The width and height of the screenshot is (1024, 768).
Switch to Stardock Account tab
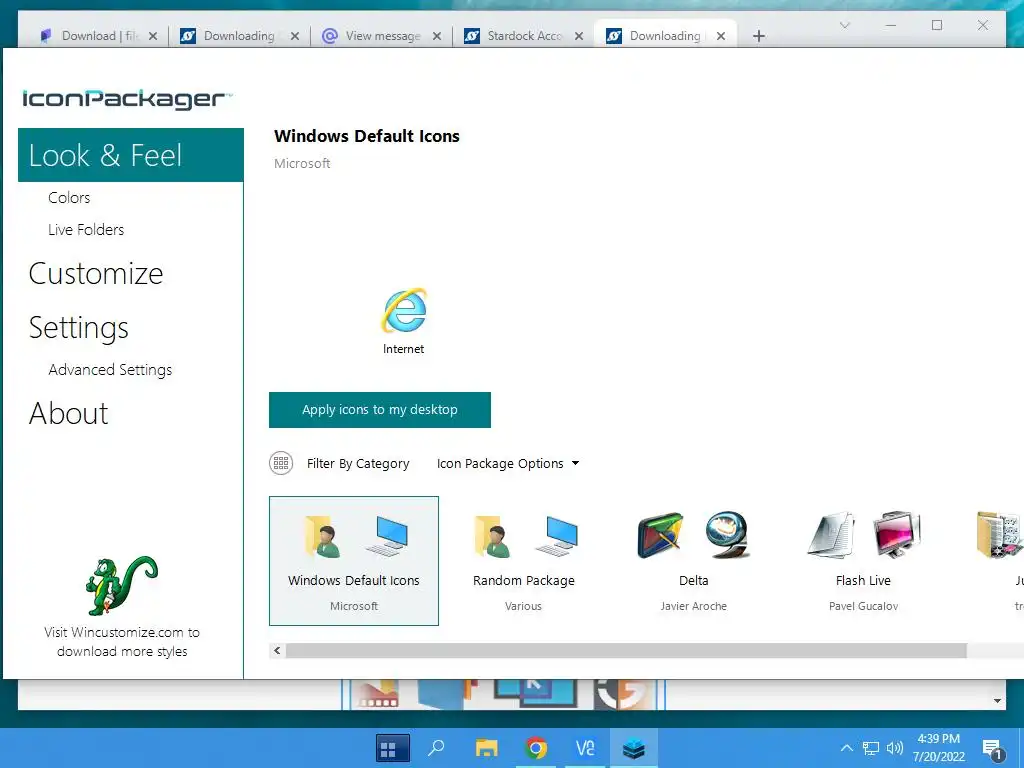524,36
